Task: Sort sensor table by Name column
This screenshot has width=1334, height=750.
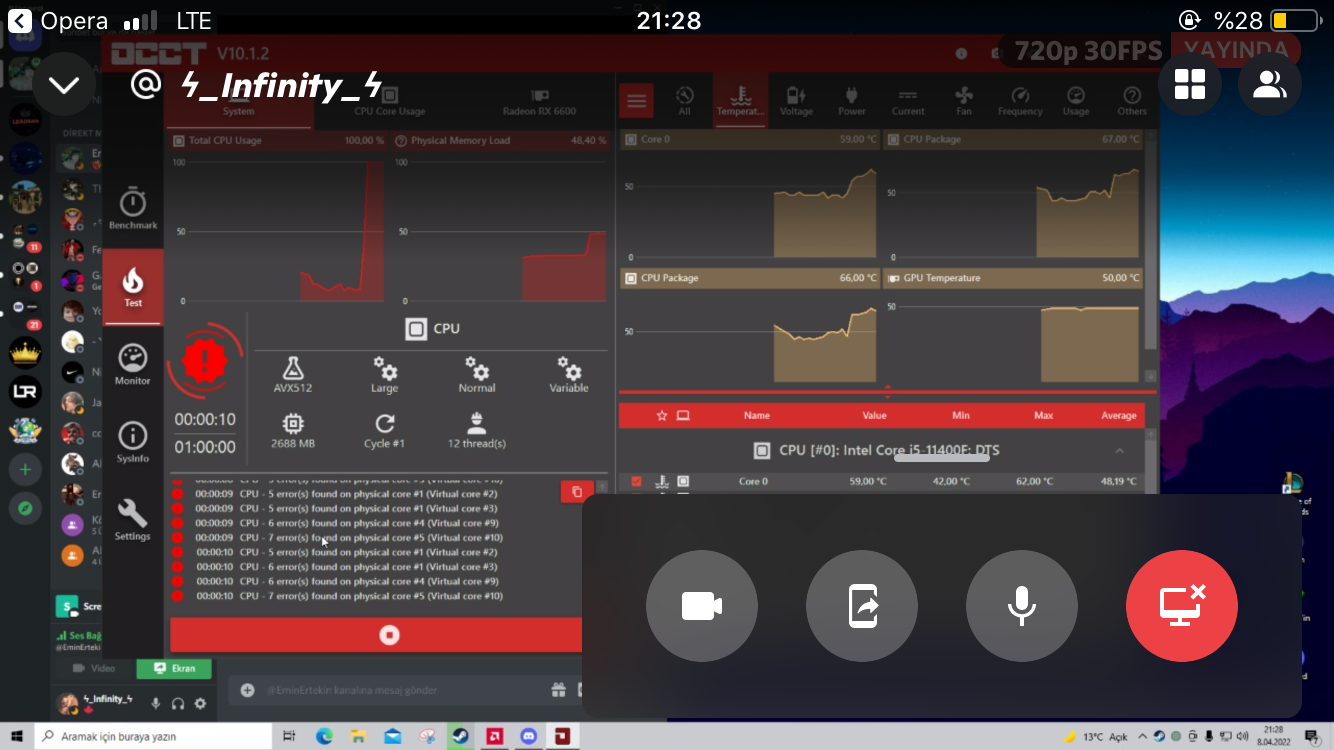Action: point(757,415)
